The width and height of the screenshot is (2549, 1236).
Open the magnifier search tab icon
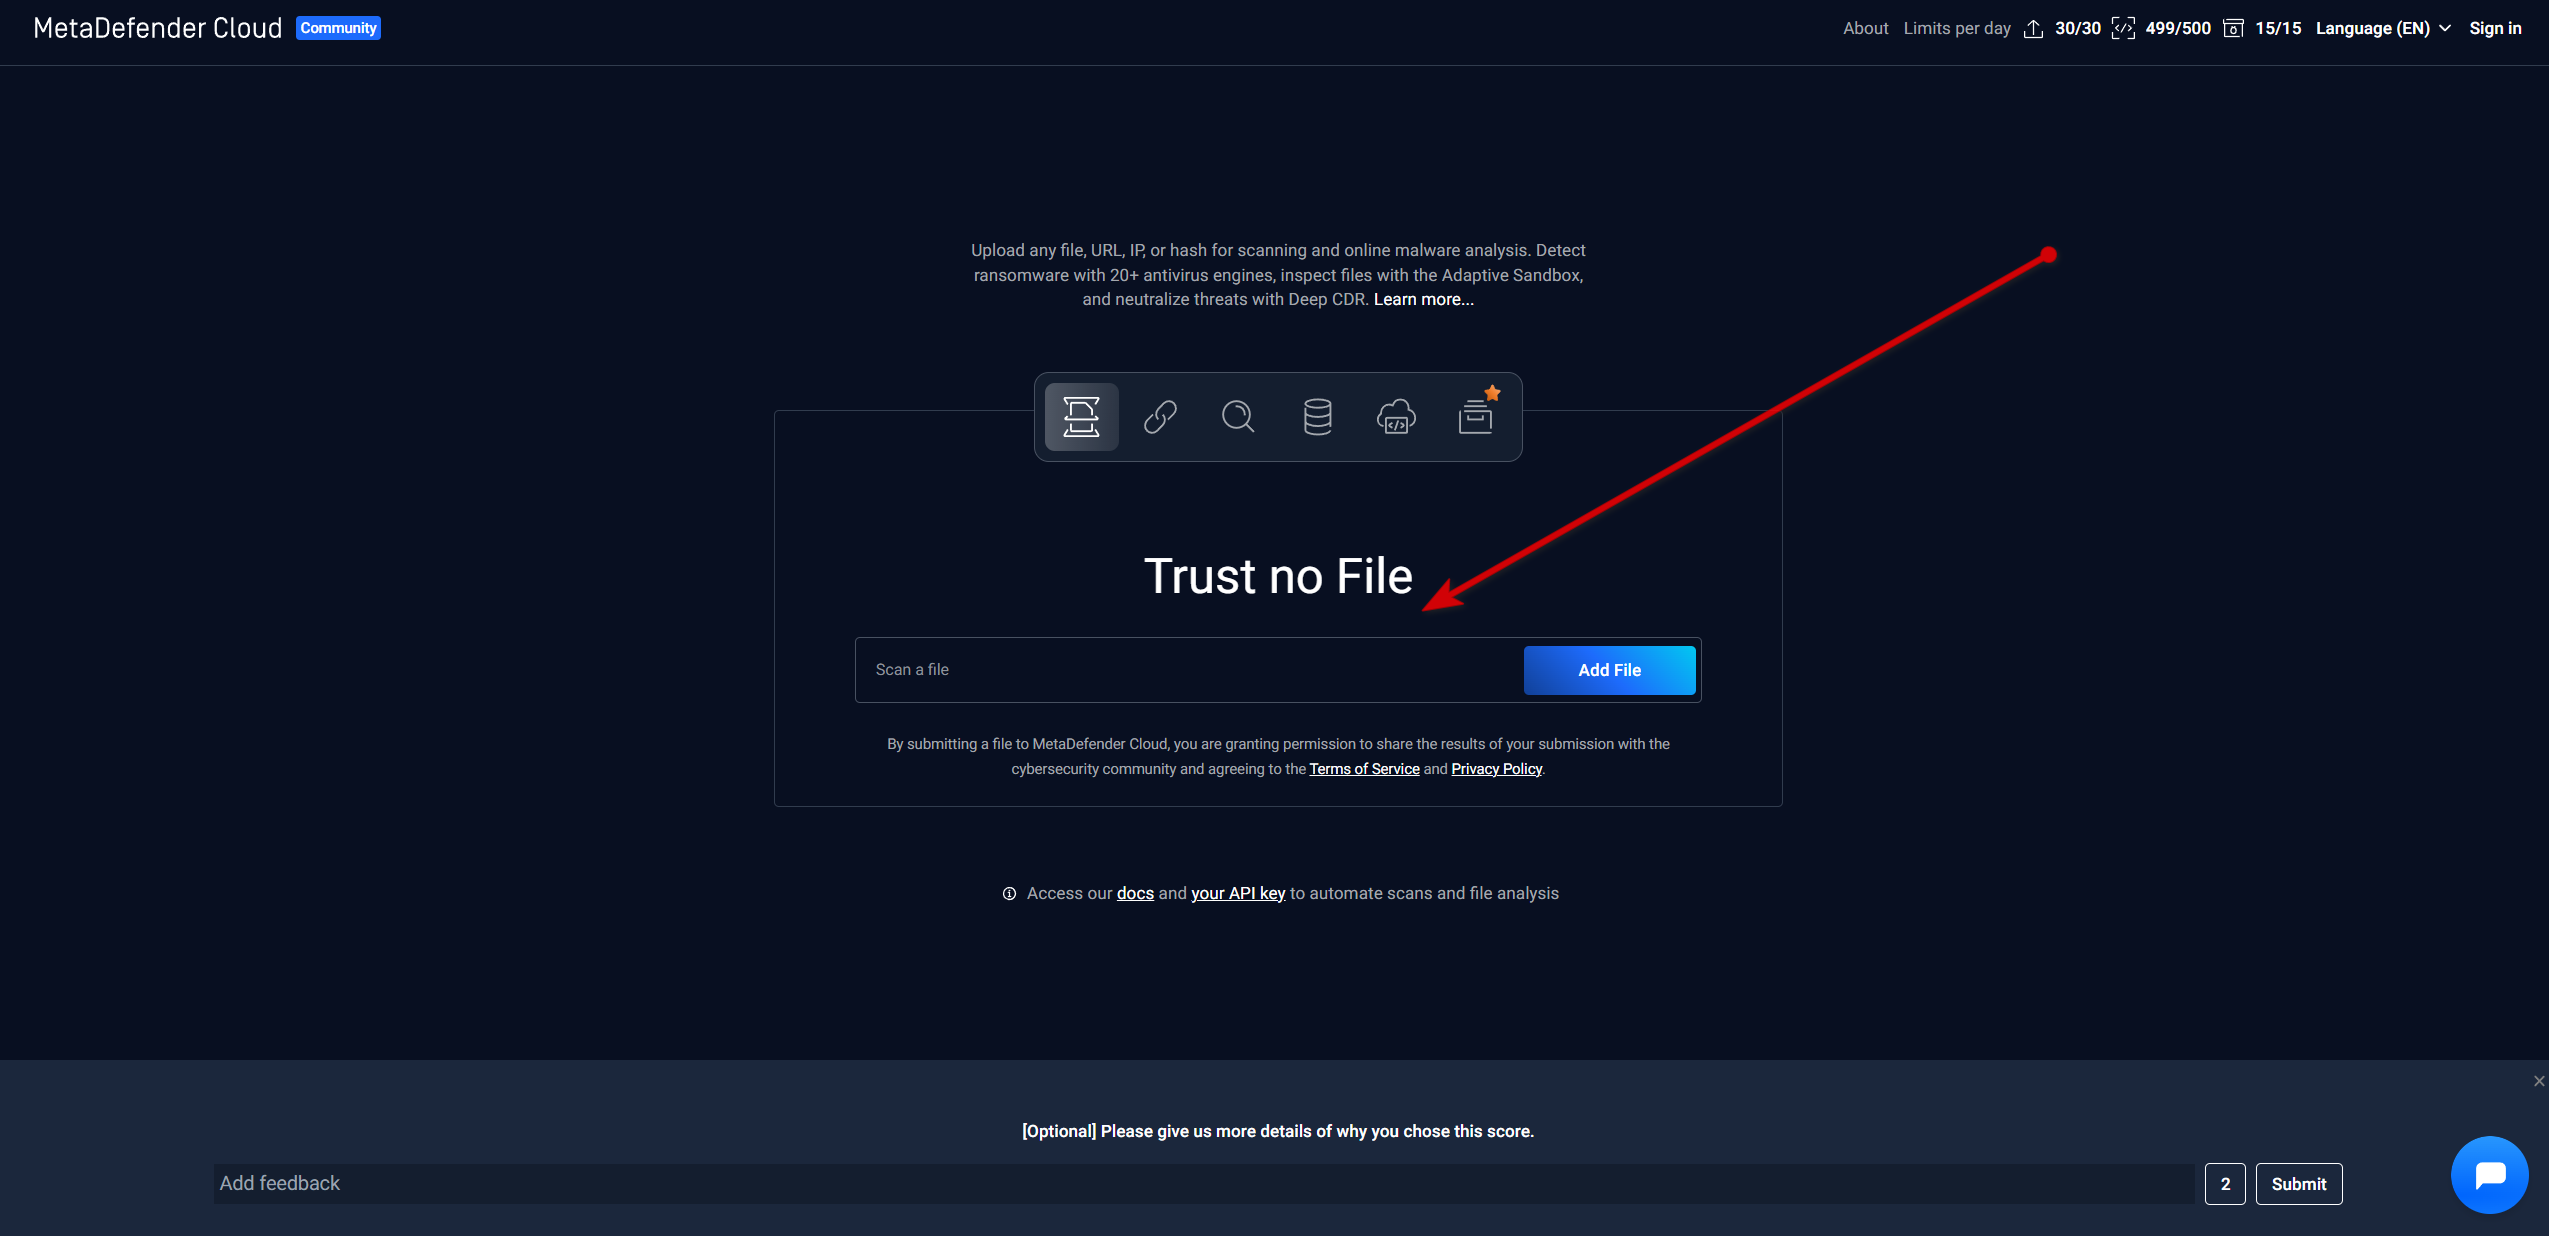1238,417
